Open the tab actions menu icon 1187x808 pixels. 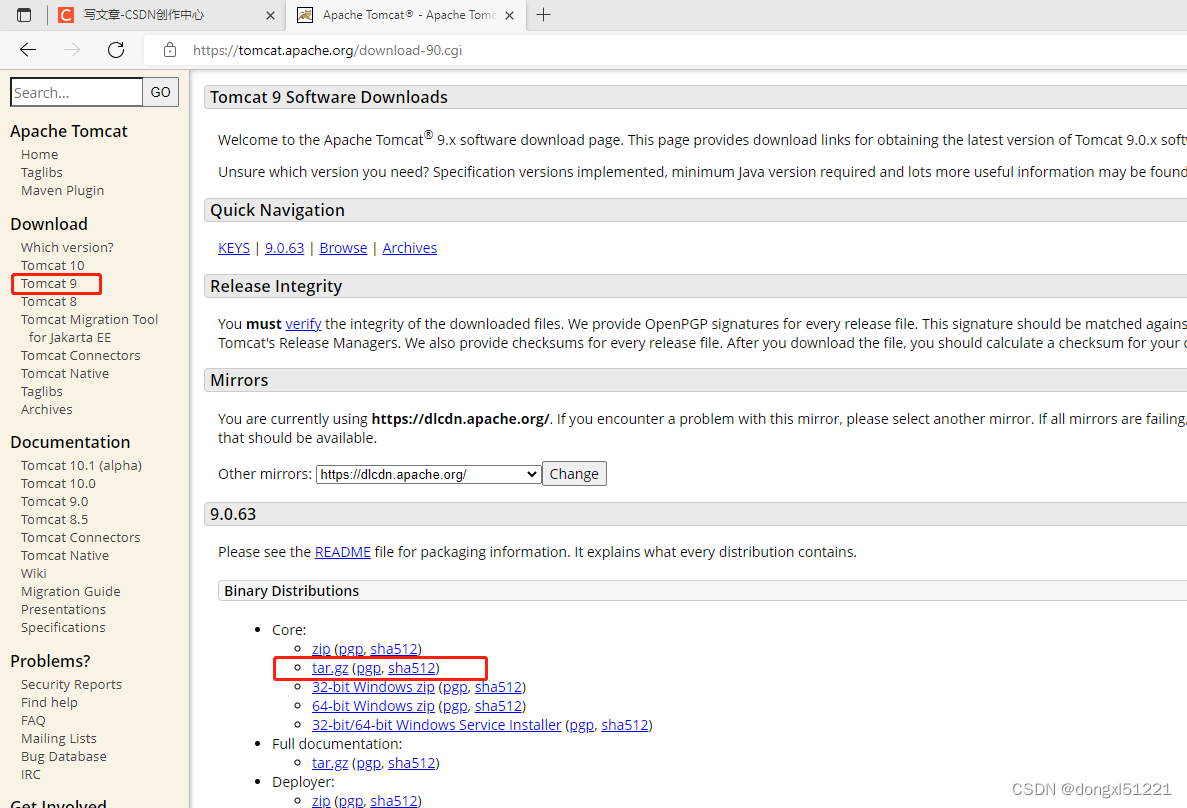pos(24,14)
